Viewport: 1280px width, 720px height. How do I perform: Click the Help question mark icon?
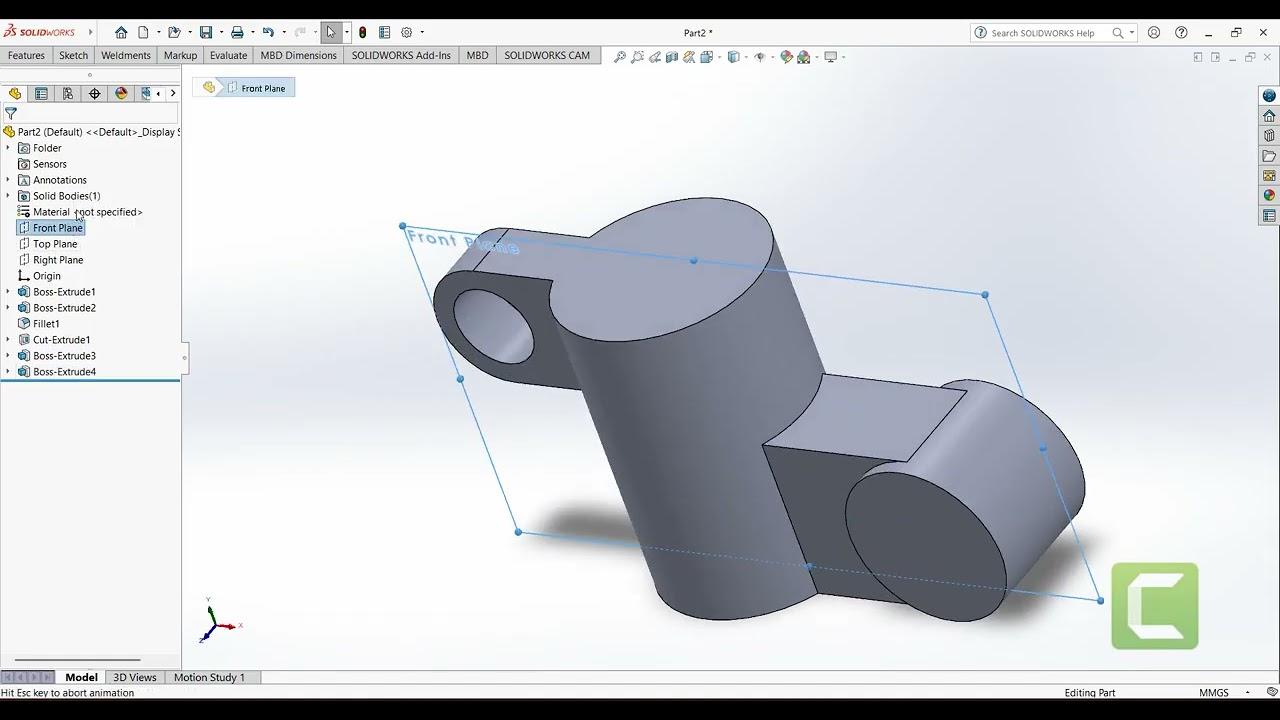1181,32
